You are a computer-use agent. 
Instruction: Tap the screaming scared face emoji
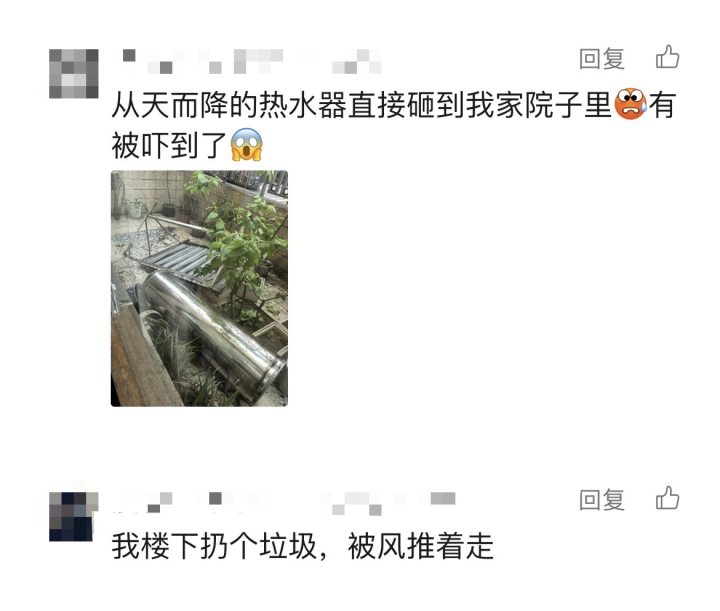coord(246,145)
